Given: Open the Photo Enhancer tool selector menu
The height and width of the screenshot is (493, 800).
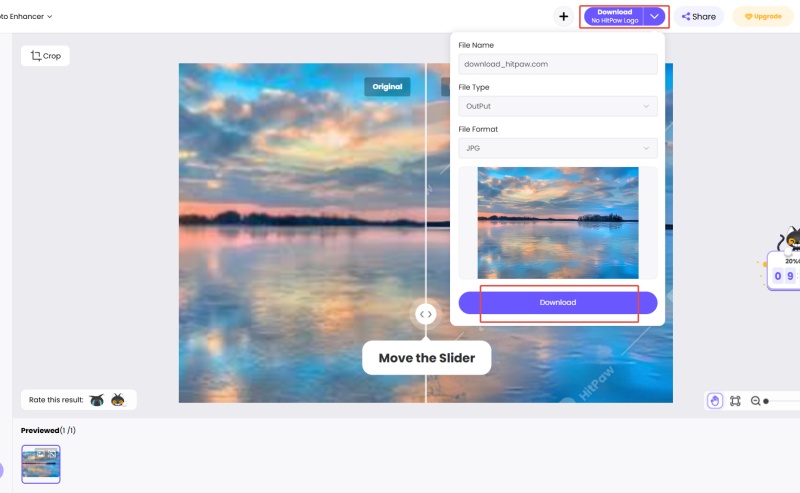Looking at the screenshot, I should point(26,16).
